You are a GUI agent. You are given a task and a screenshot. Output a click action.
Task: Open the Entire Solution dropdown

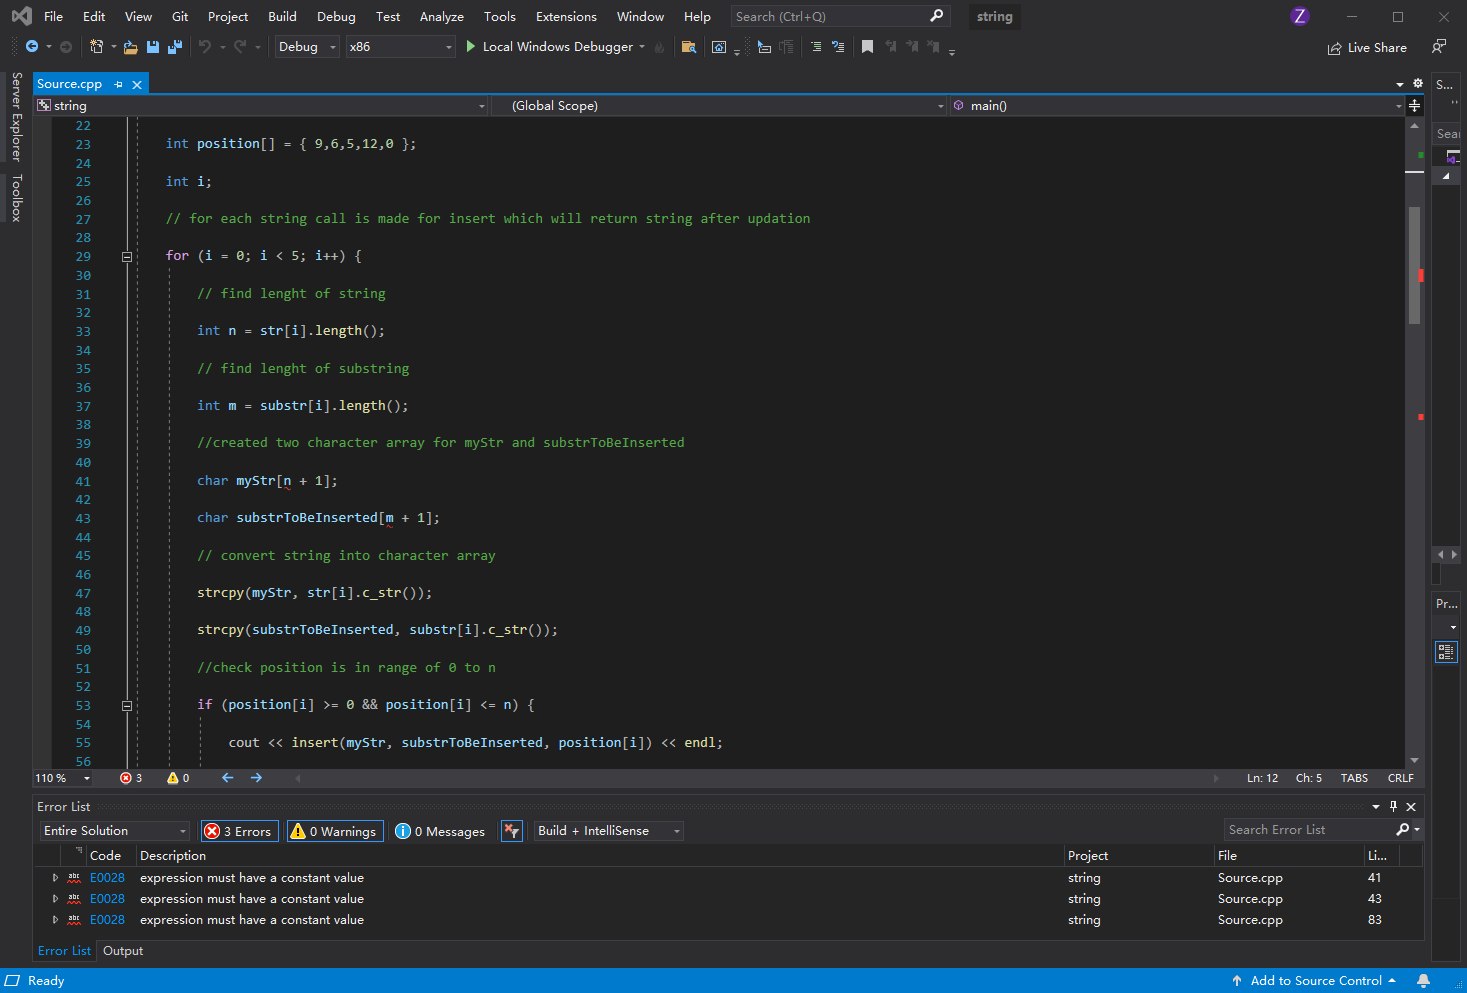pos(114,830)
